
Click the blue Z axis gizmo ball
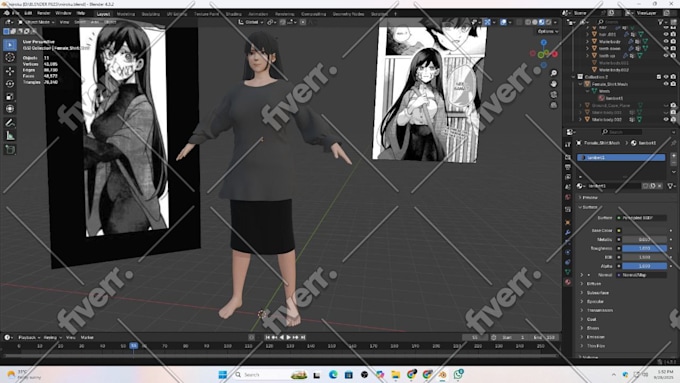[x=543, y=43]
